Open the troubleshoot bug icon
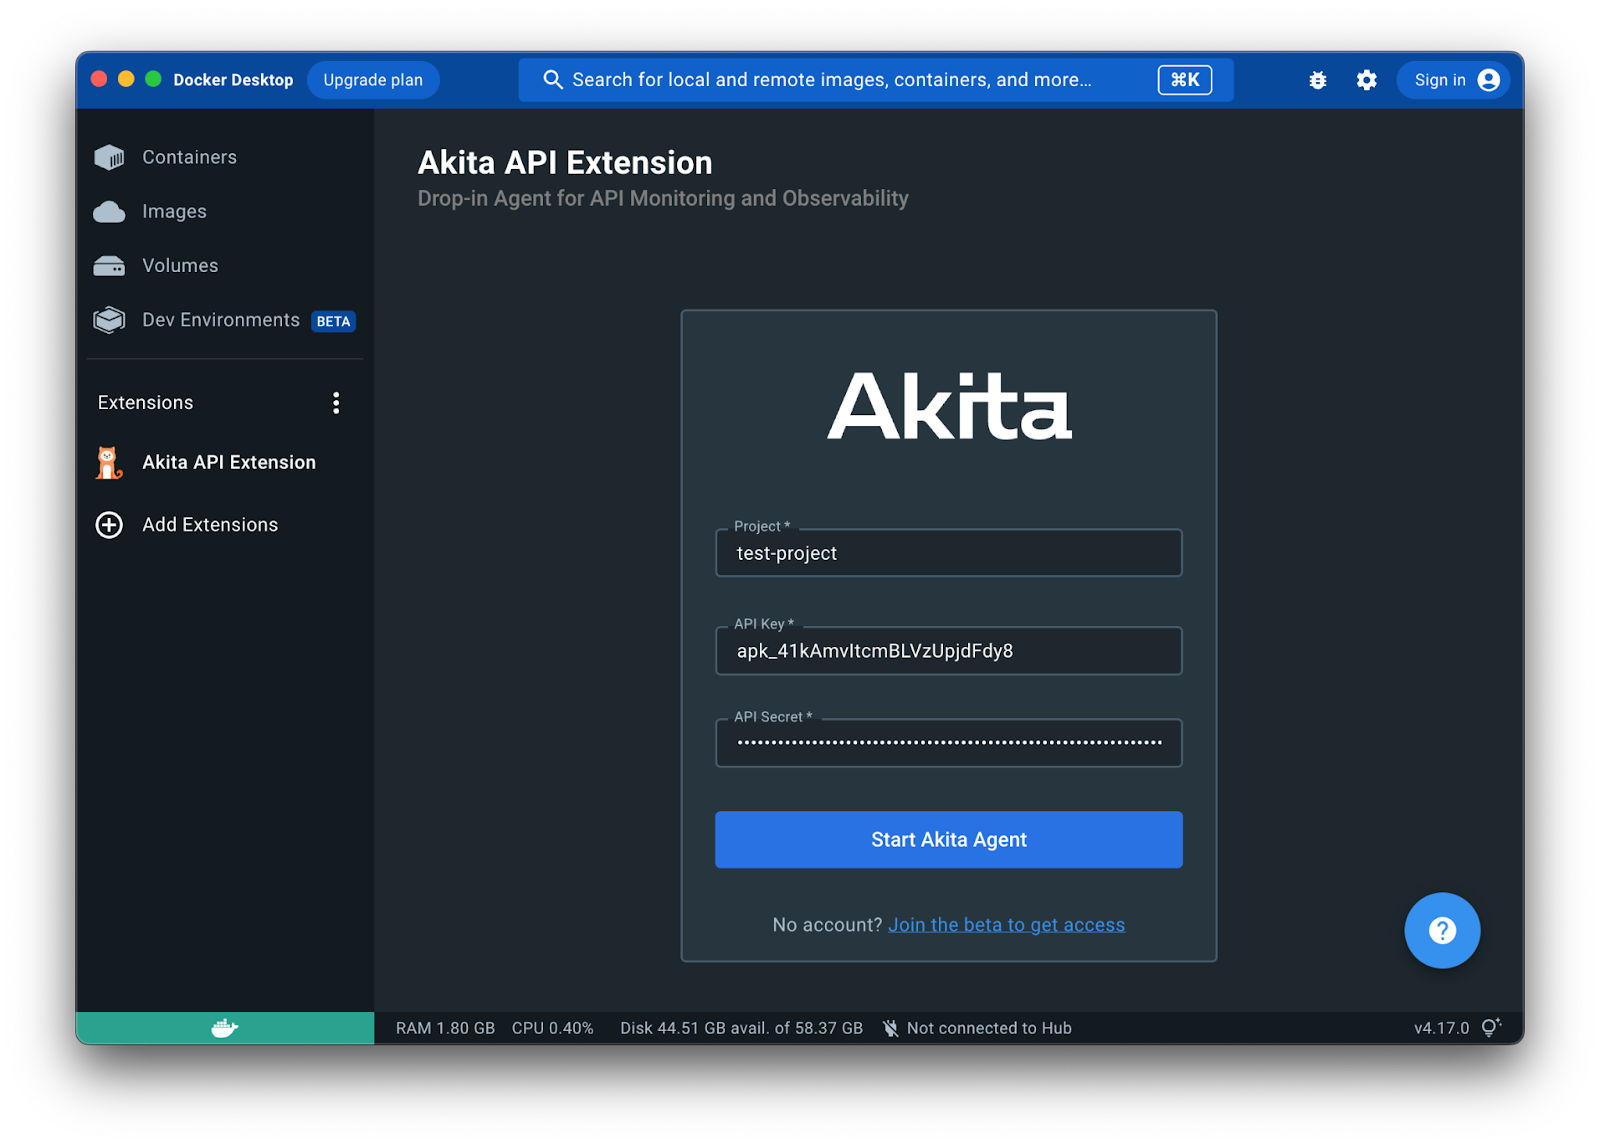The width and height of the screenshot is (1600, 1145). click(1318, 80)
